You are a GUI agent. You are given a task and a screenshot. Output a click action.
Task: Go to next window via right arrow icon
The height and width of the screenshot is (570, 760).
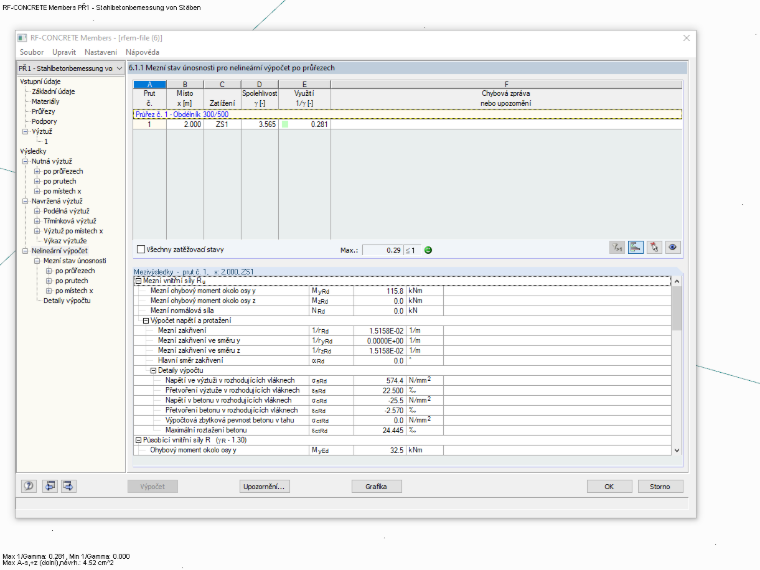click(x=68, y=486)
